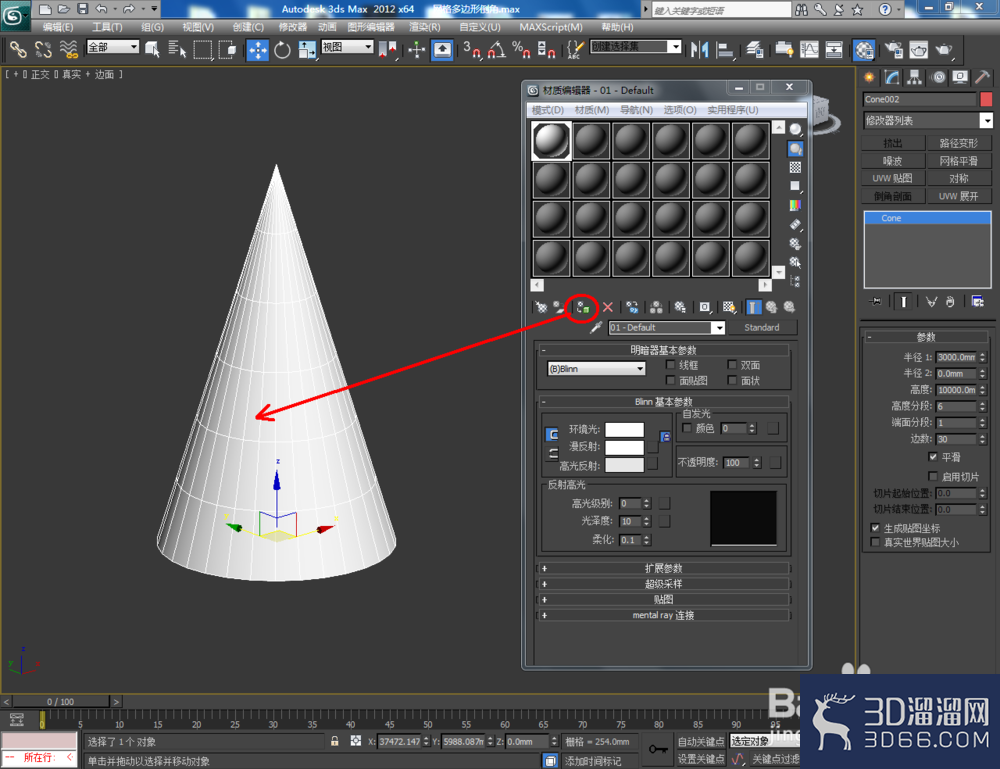Enable the 面贴图 face map checkbox
Image resolution: width=1000 pixels, height=769 pixels.
pyautogui.click(x=670, y=380)
